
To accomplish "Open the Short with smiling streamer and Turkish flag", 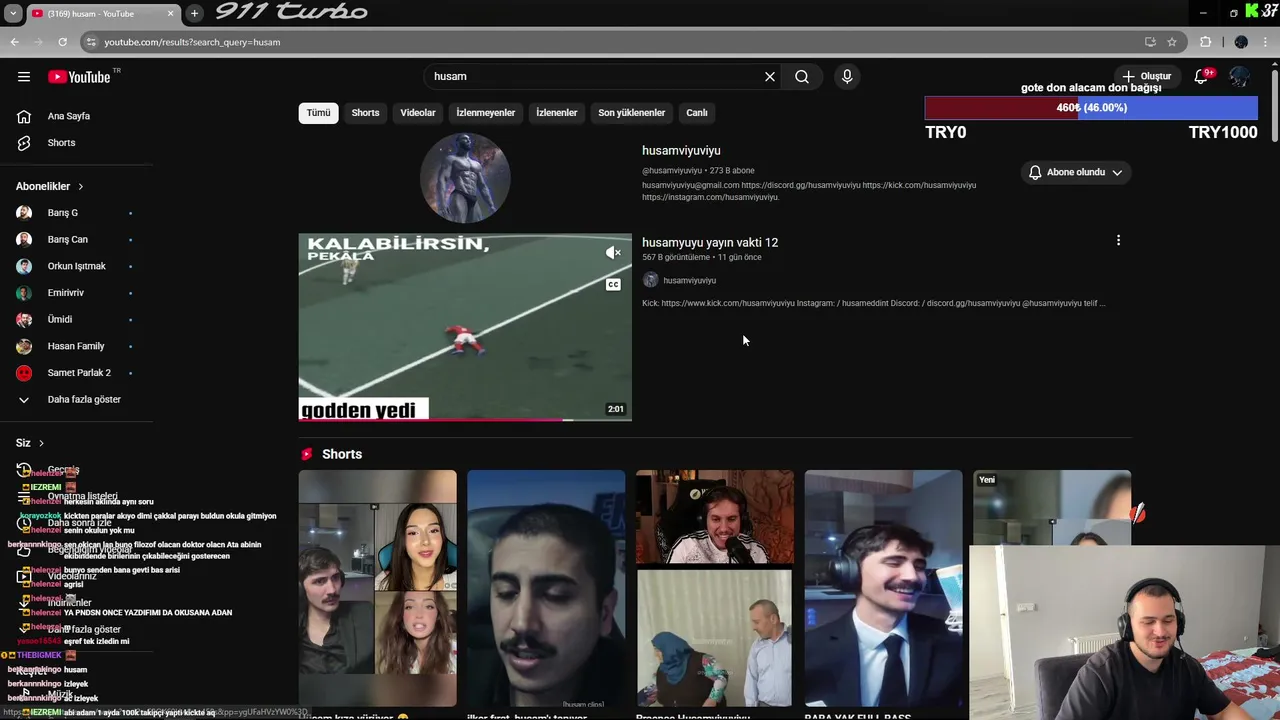I will point(715,588).
